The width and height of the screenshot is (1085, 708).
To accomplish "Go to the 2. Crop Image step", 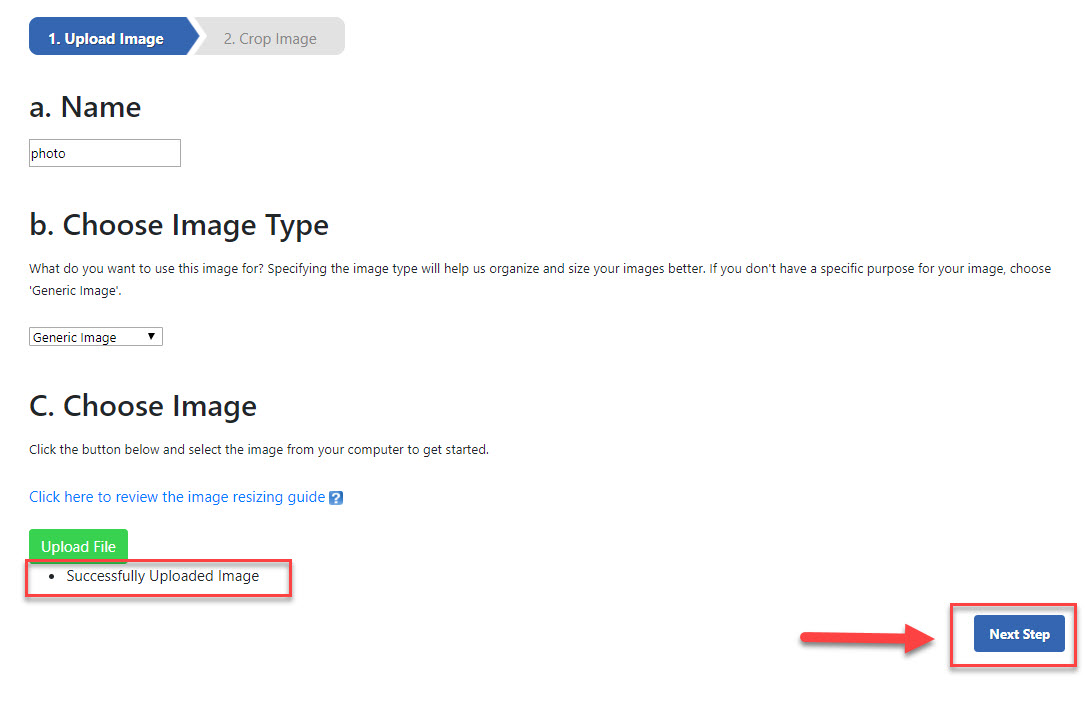I will [270, 39].
